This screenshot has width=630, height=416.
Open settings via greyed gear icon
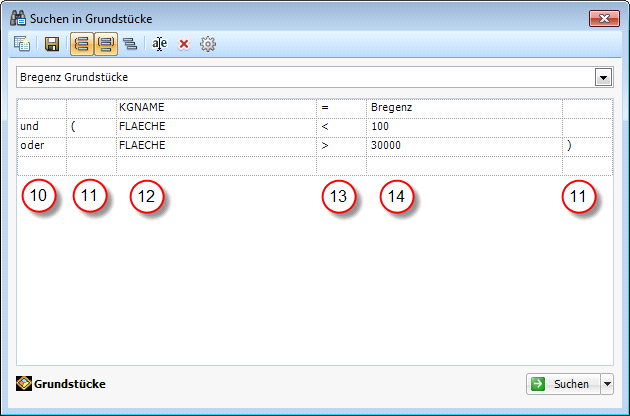pos(208,44)
